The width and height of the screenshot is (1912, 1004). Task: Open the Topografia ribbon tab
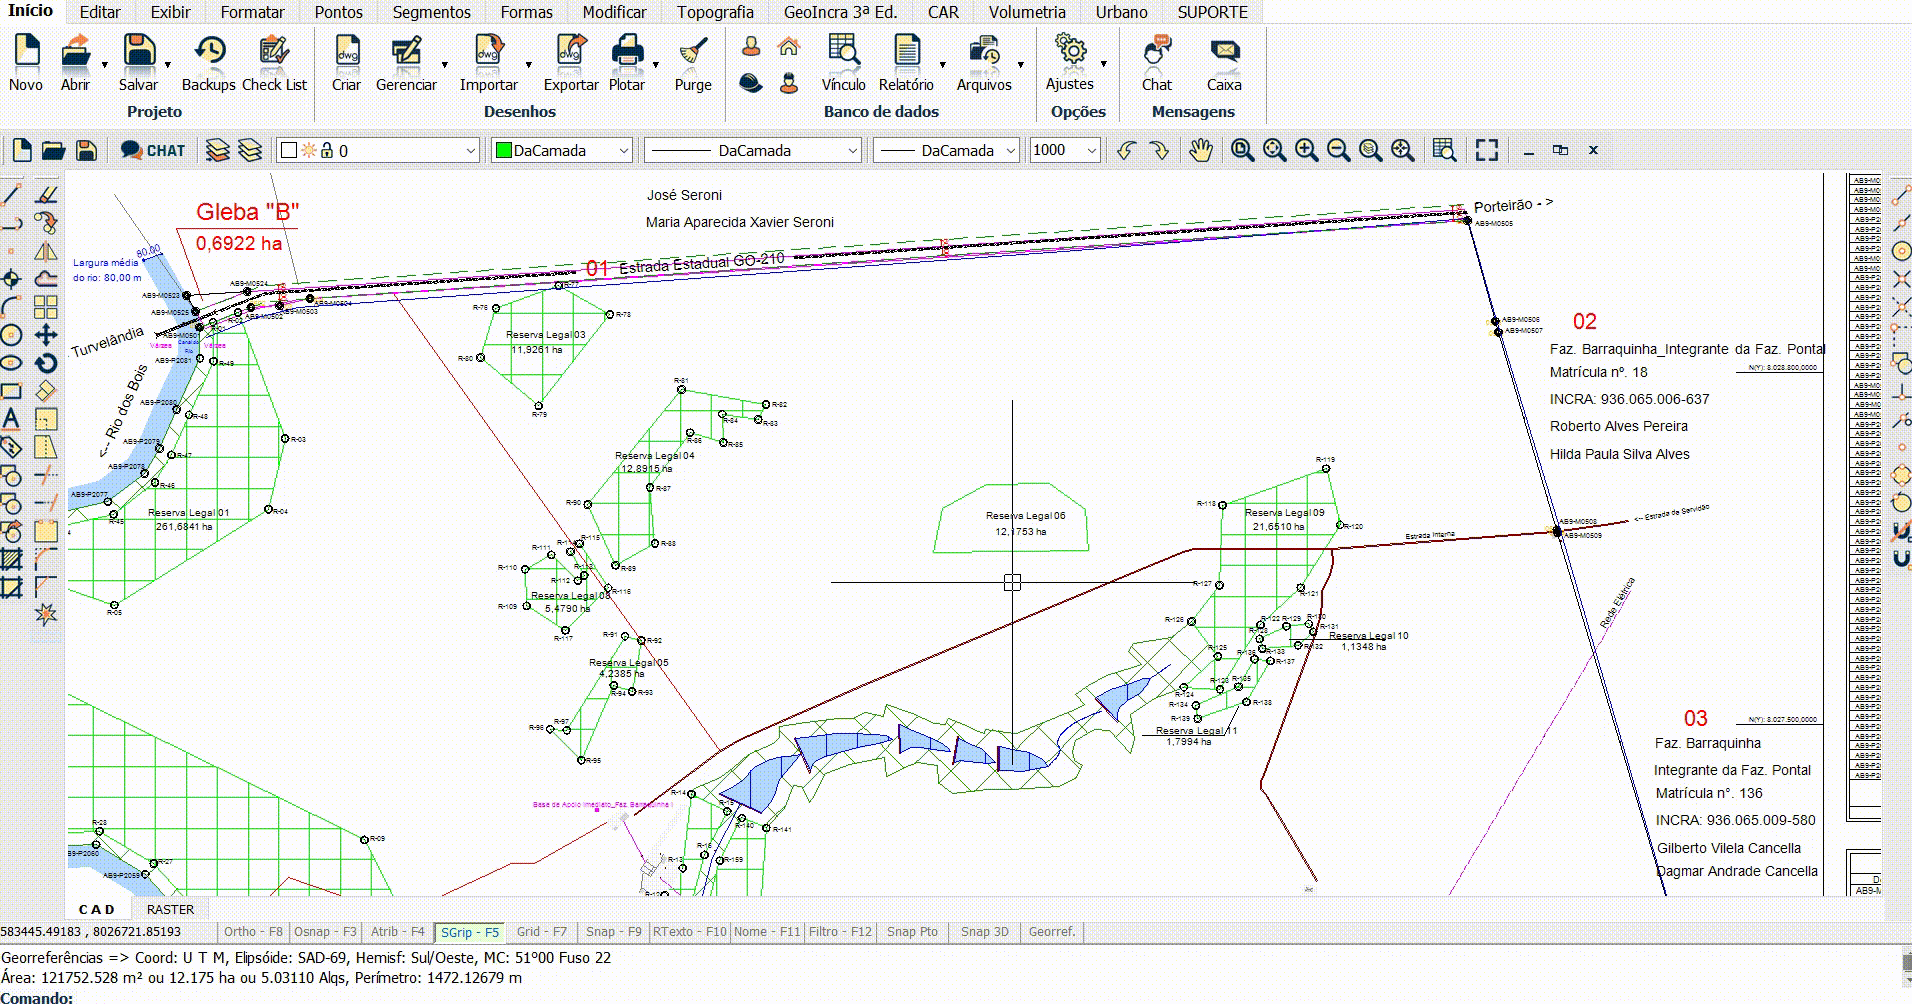[715, 12]
